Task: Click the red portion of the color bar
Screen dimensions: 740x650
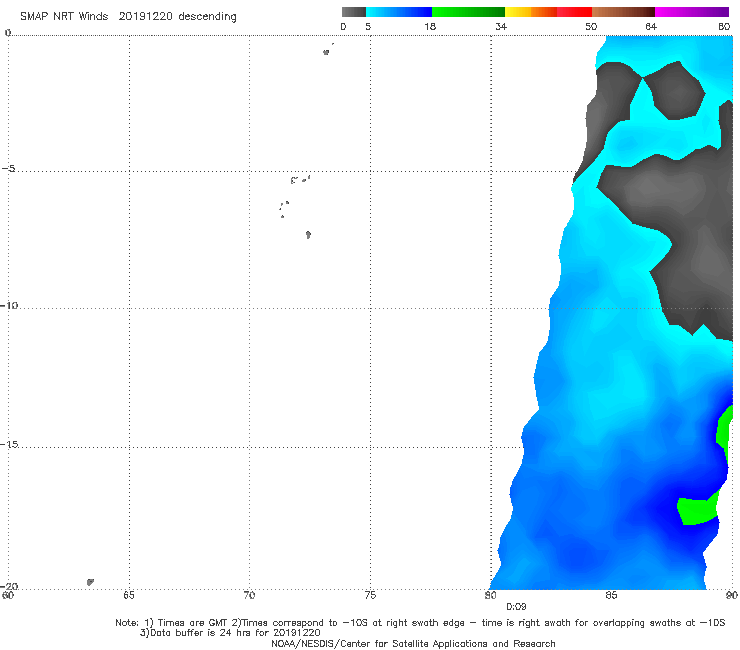Action: (574, 12)
